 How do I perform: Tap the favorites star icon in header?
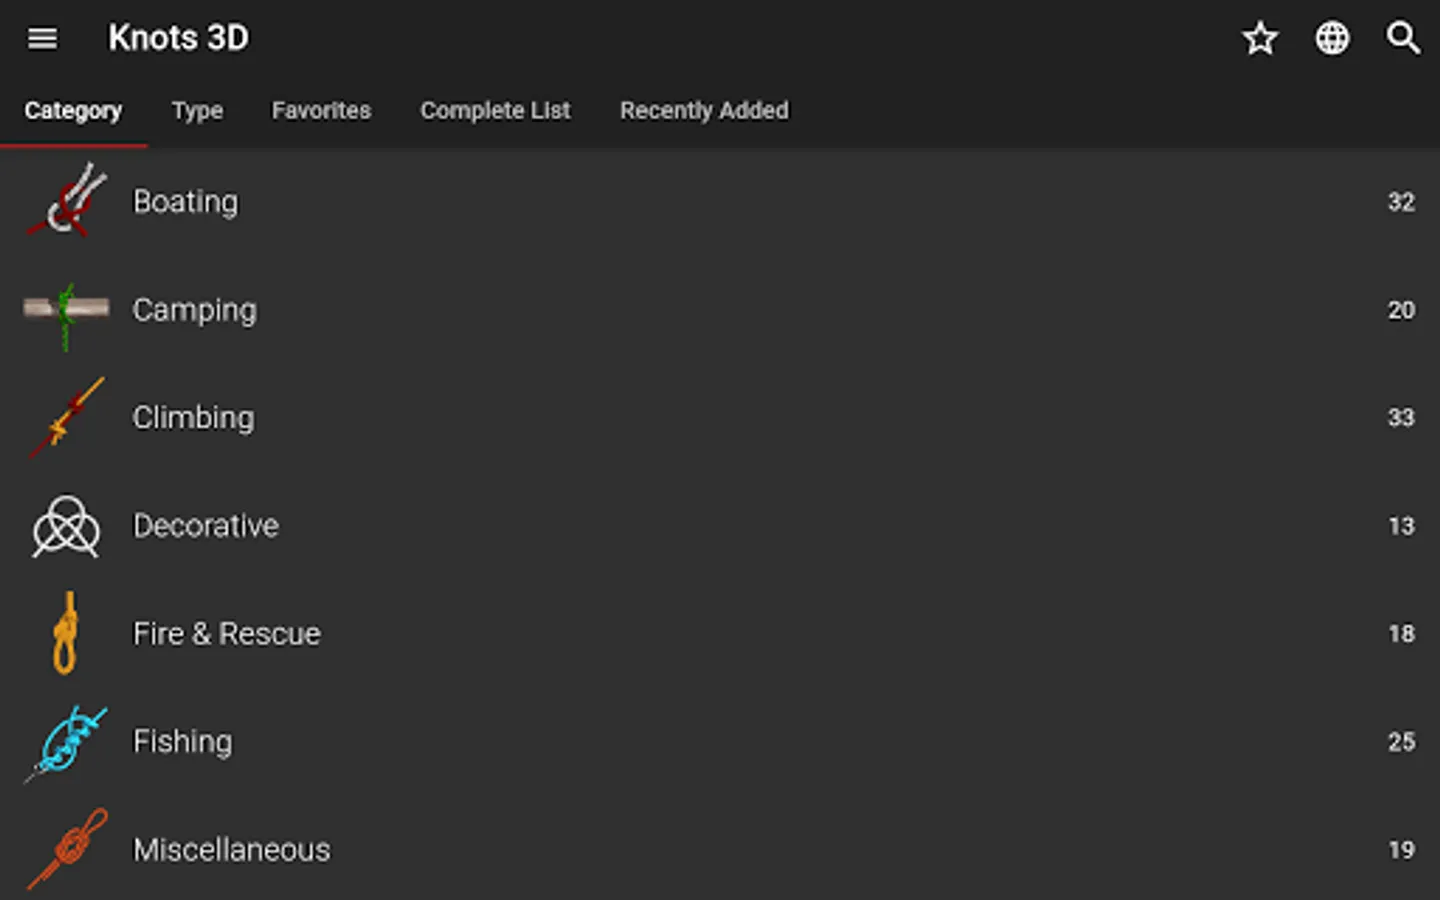(x=1260, y=38)
